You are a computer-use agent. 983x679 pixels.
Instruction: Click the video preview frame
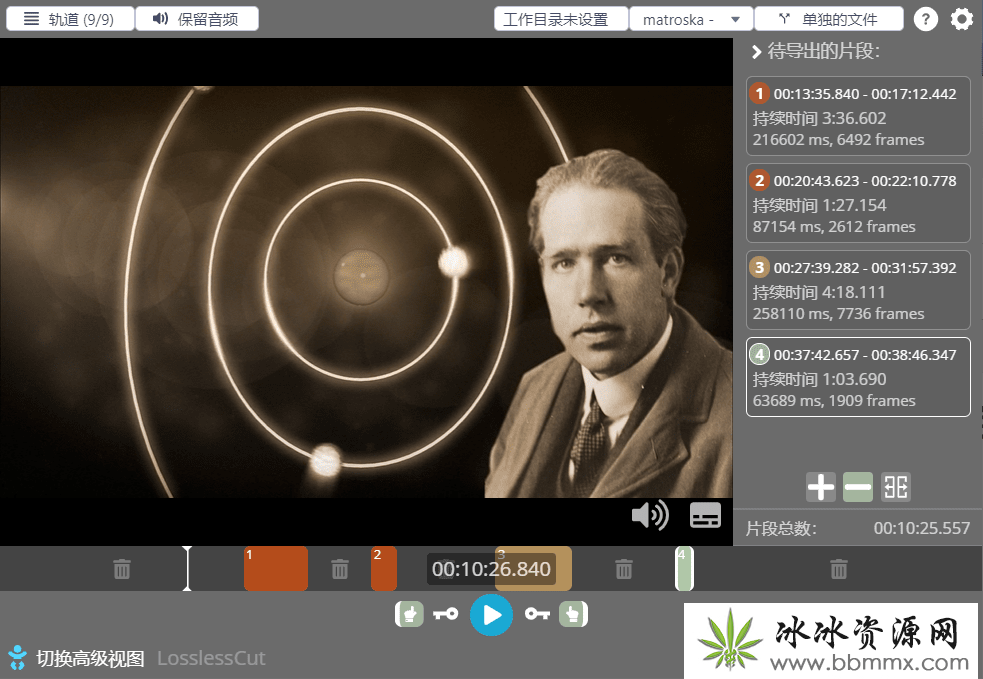click(366, 292)
